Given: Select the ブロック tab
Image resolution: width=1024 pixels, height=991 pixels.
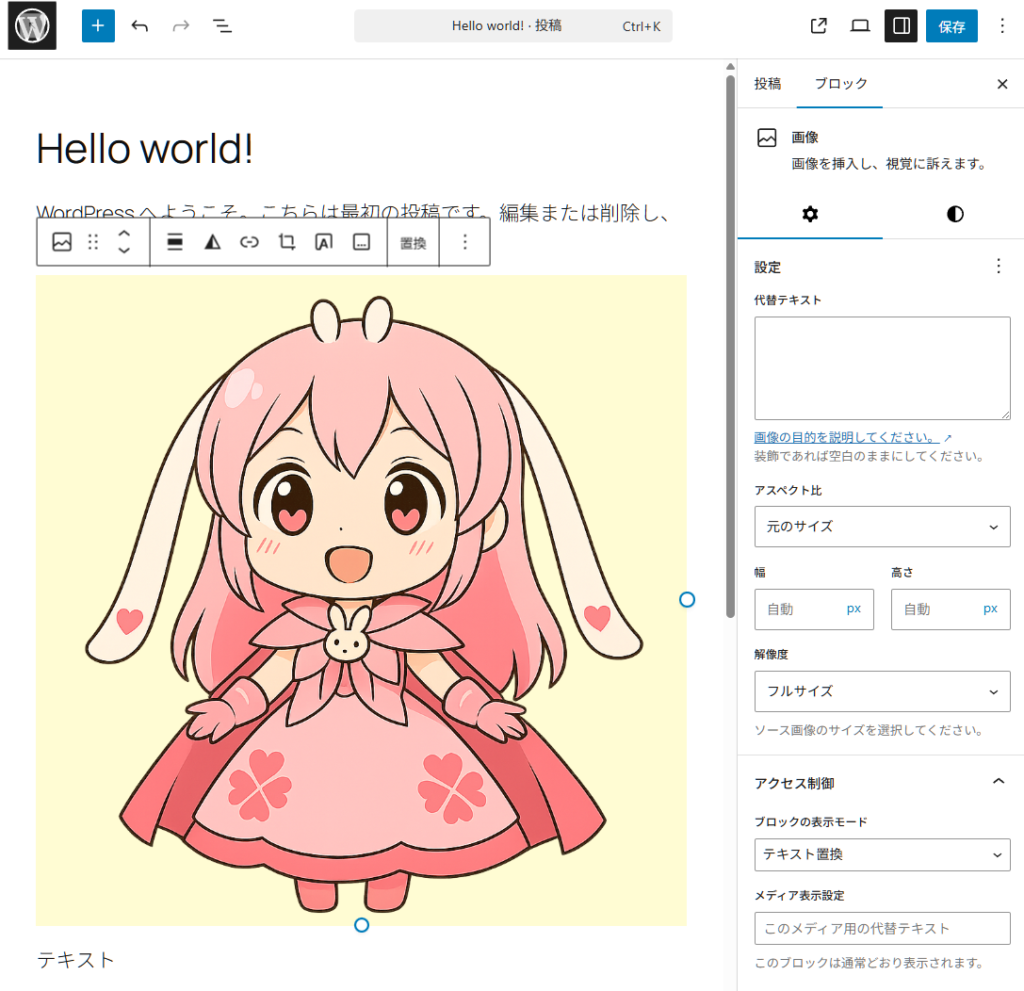Looking at the screenshot, I should click(840, 84).
